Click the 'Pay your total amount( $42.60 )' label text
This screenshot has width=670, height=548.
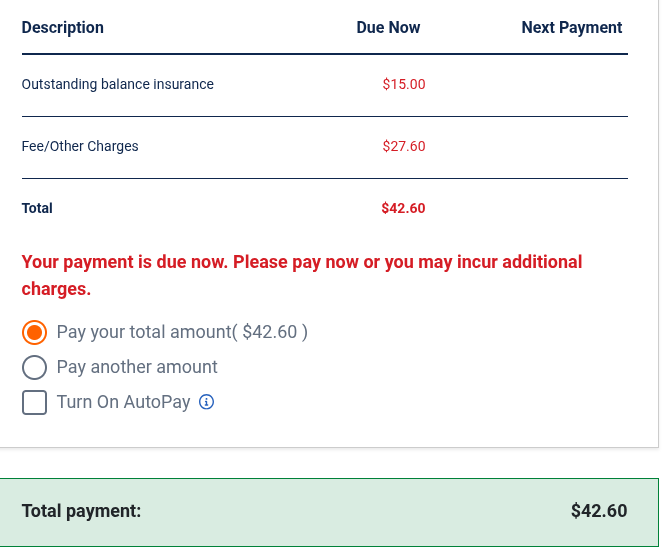point(182,332)
